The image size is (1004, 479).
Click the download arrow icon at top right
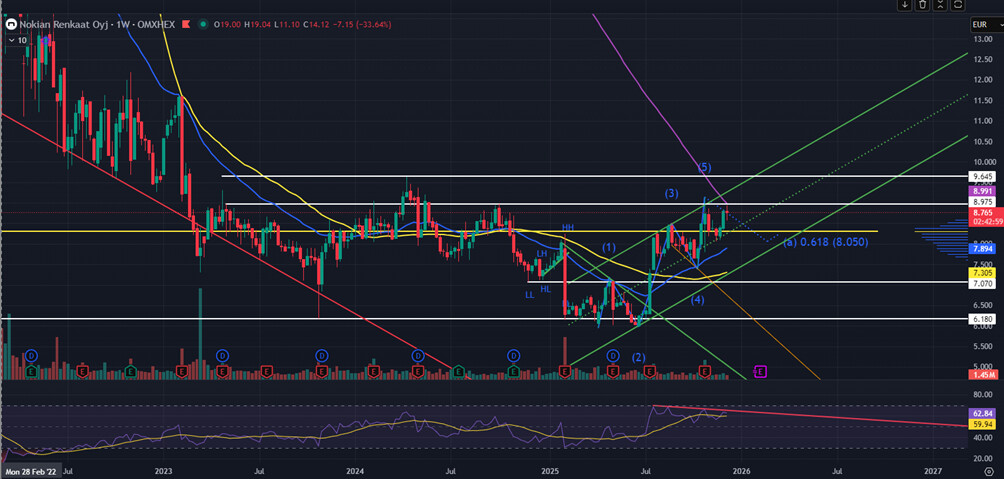tap(905, 4)
